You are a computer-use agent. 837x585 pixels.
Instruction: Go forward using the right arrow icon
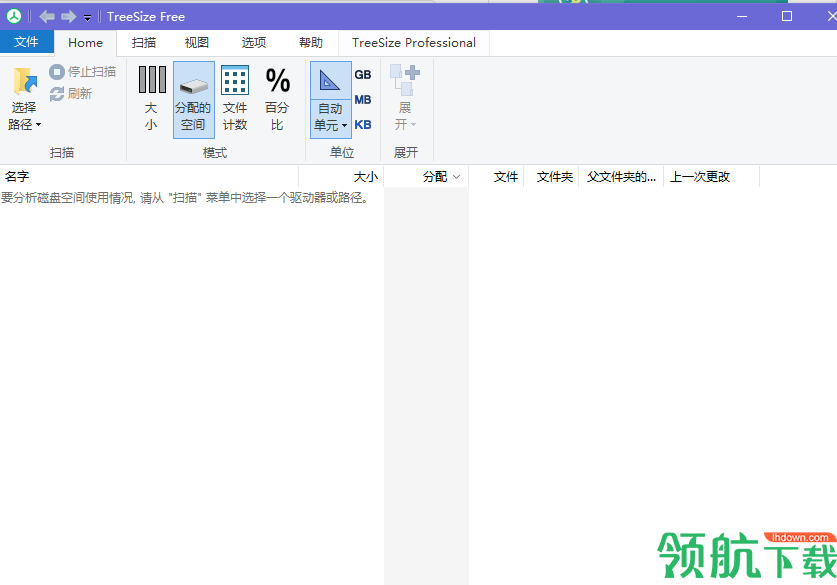click(x=69, y=17)
